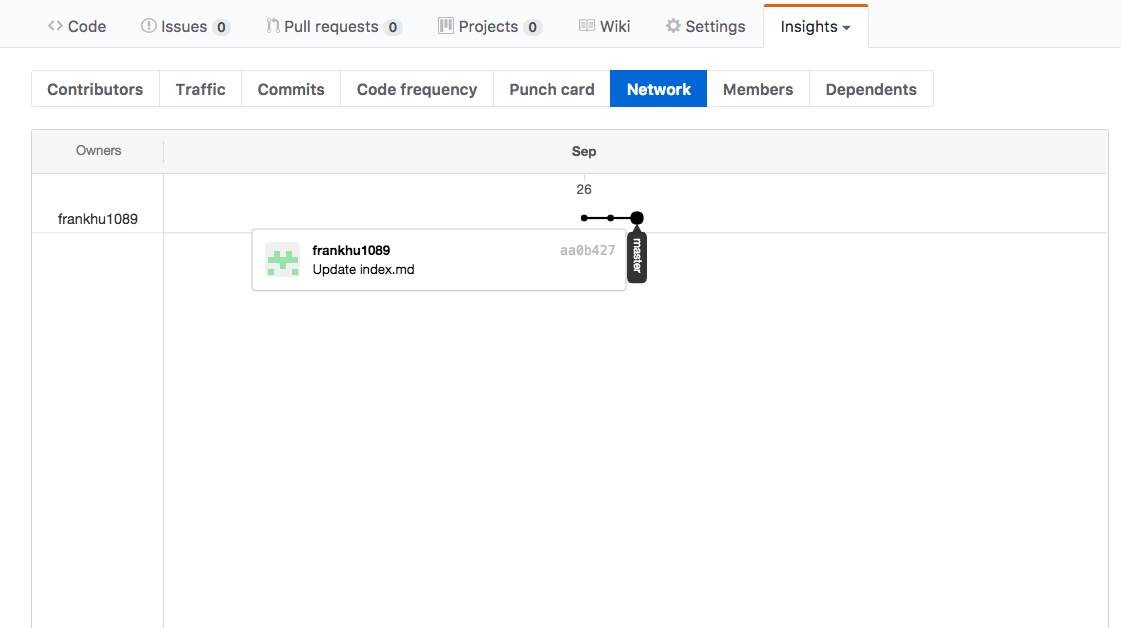
Task: Click the Pull requests branch icon
Action: 272,26
